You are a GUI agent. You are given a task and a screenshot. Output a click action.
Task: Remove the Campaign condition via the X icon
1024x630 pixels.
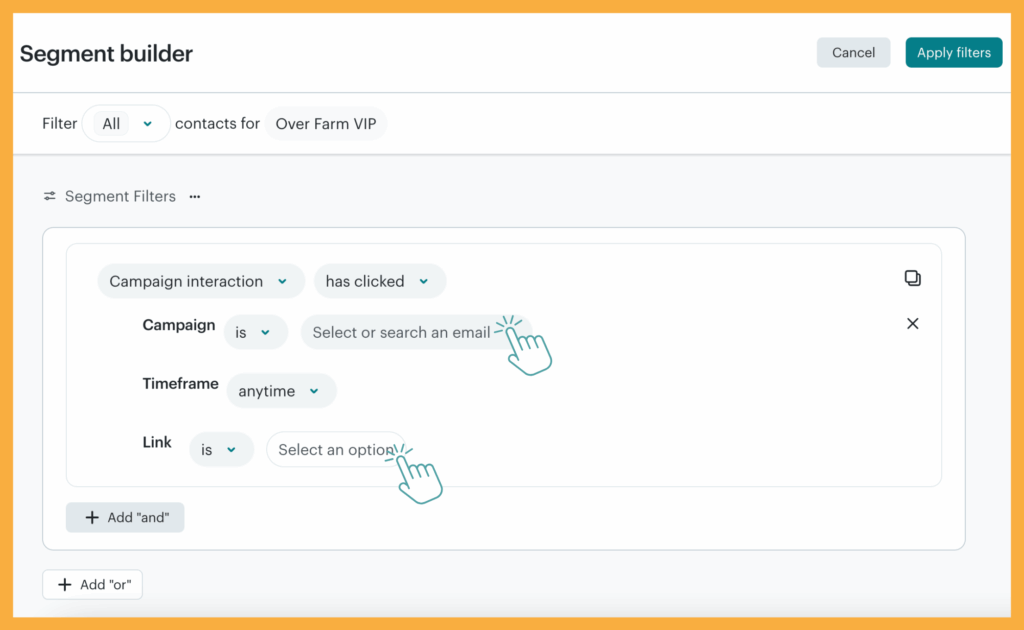[x=912, y=323]
